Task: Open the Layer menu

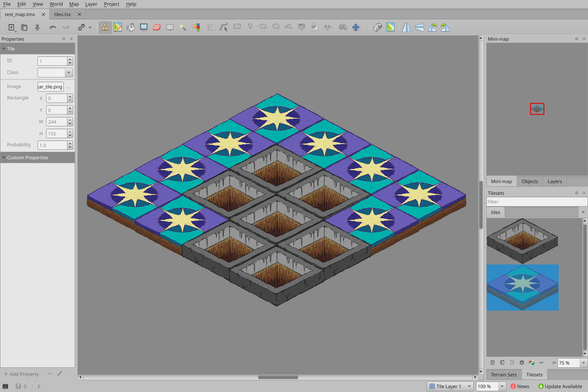Action: coord(91,4)
